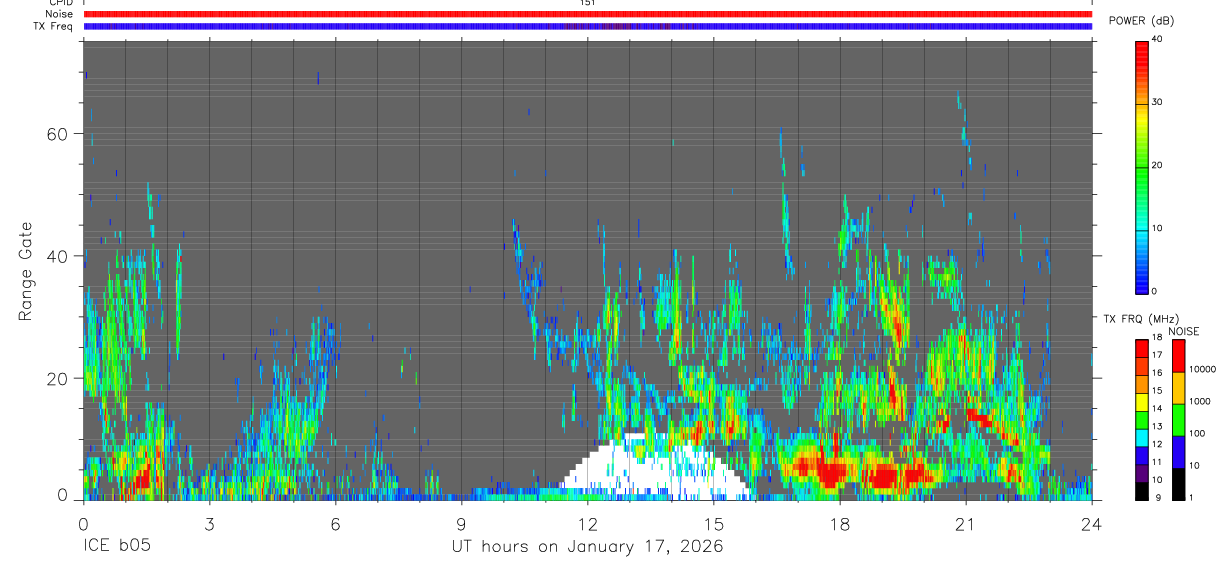The image size is (1228, 567).
Task: Click the NOISE legend title
Action: pyautogui.click(x=1184, y=331)
